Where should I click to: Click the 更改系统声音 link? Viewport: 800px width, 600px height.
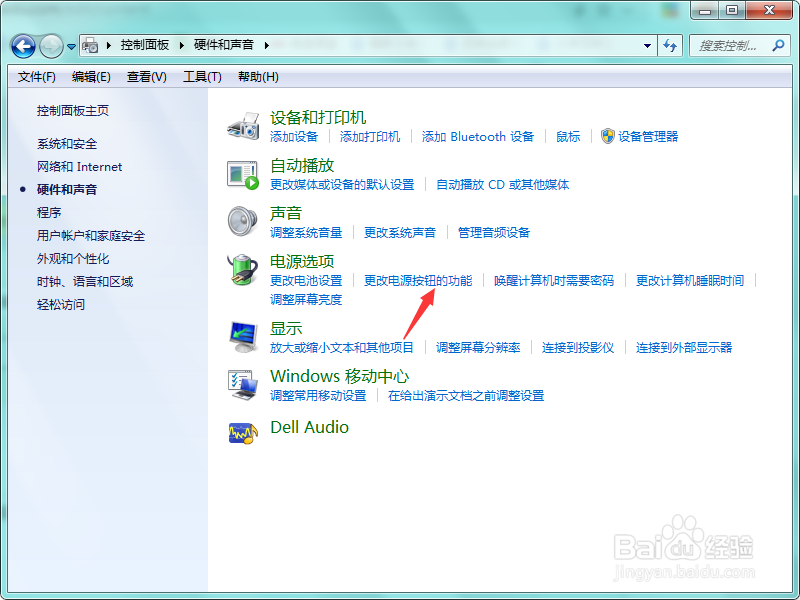point(399,233)
